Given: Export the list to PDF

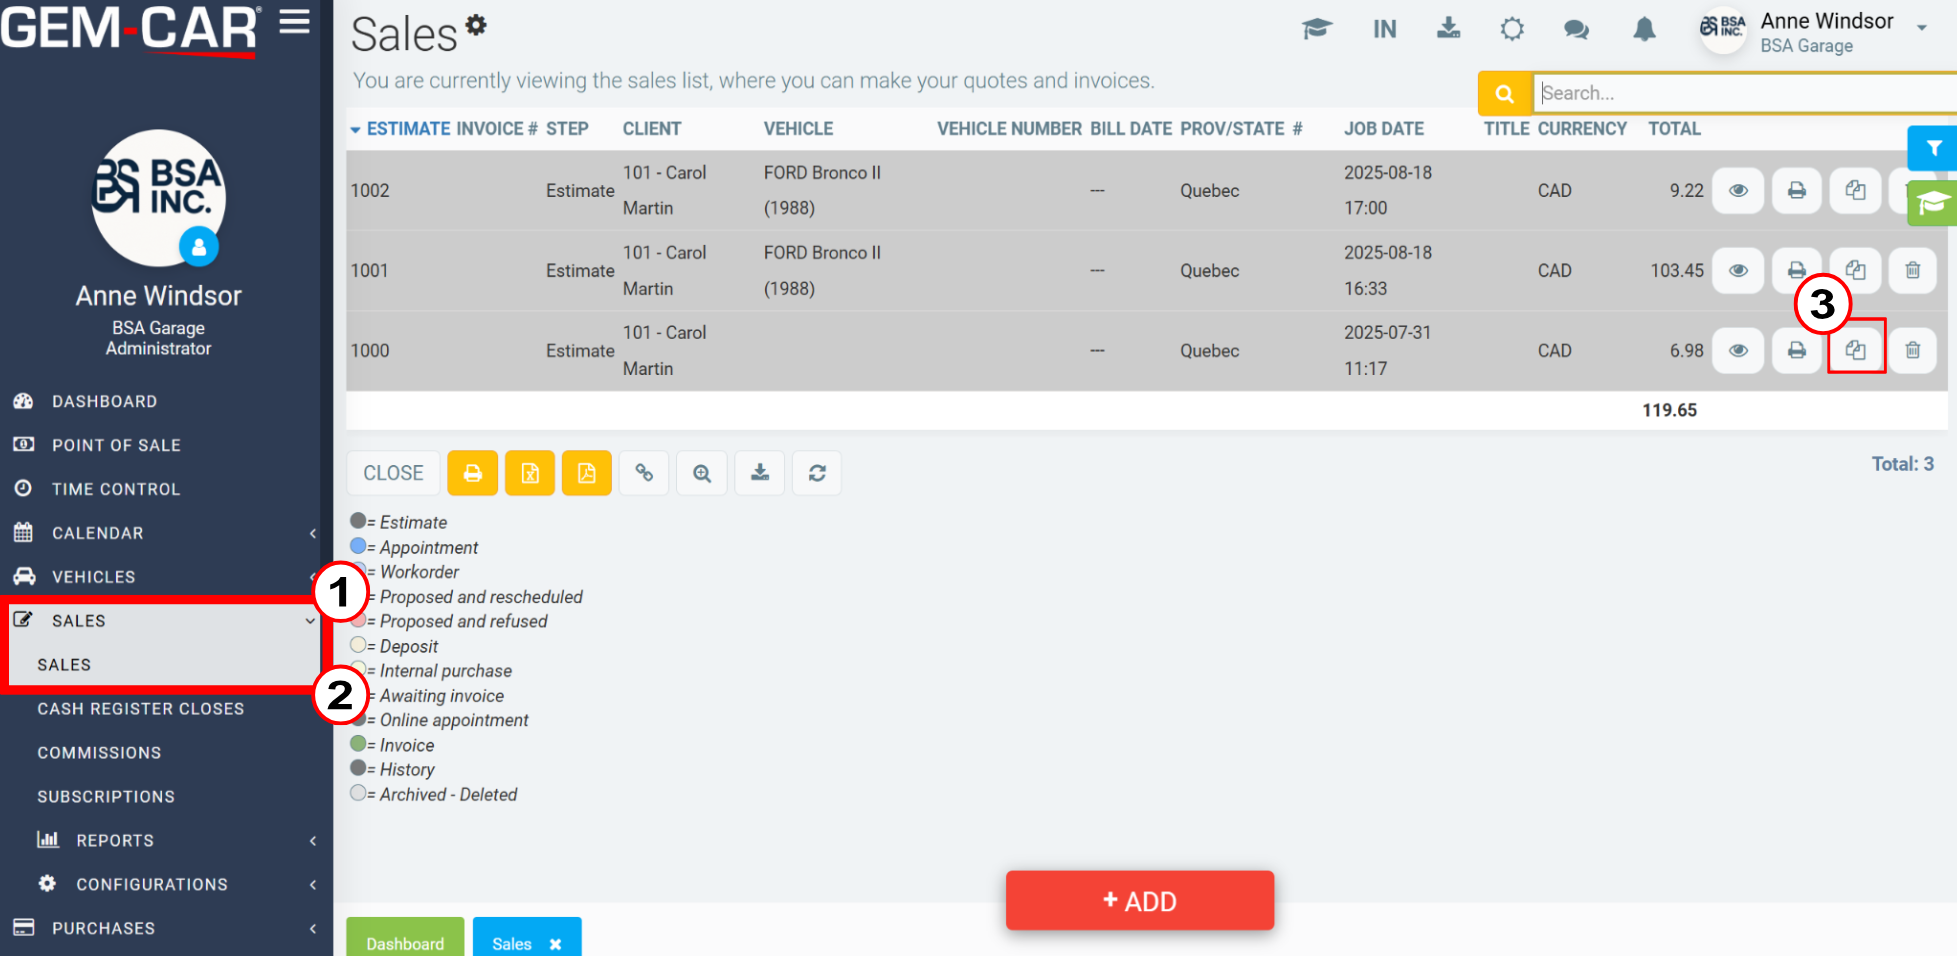Looking at the screenshot, I should 587,473.
